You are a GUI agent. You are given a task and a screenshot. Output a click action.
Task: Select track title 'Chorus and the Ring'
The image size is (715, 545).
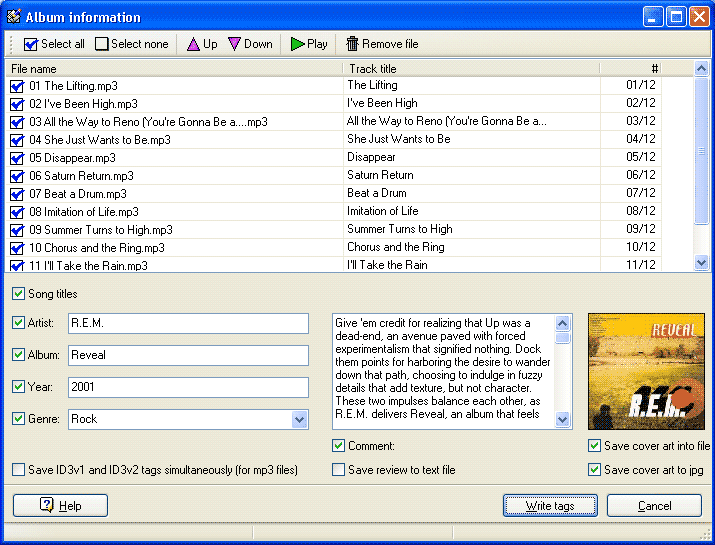396,247
